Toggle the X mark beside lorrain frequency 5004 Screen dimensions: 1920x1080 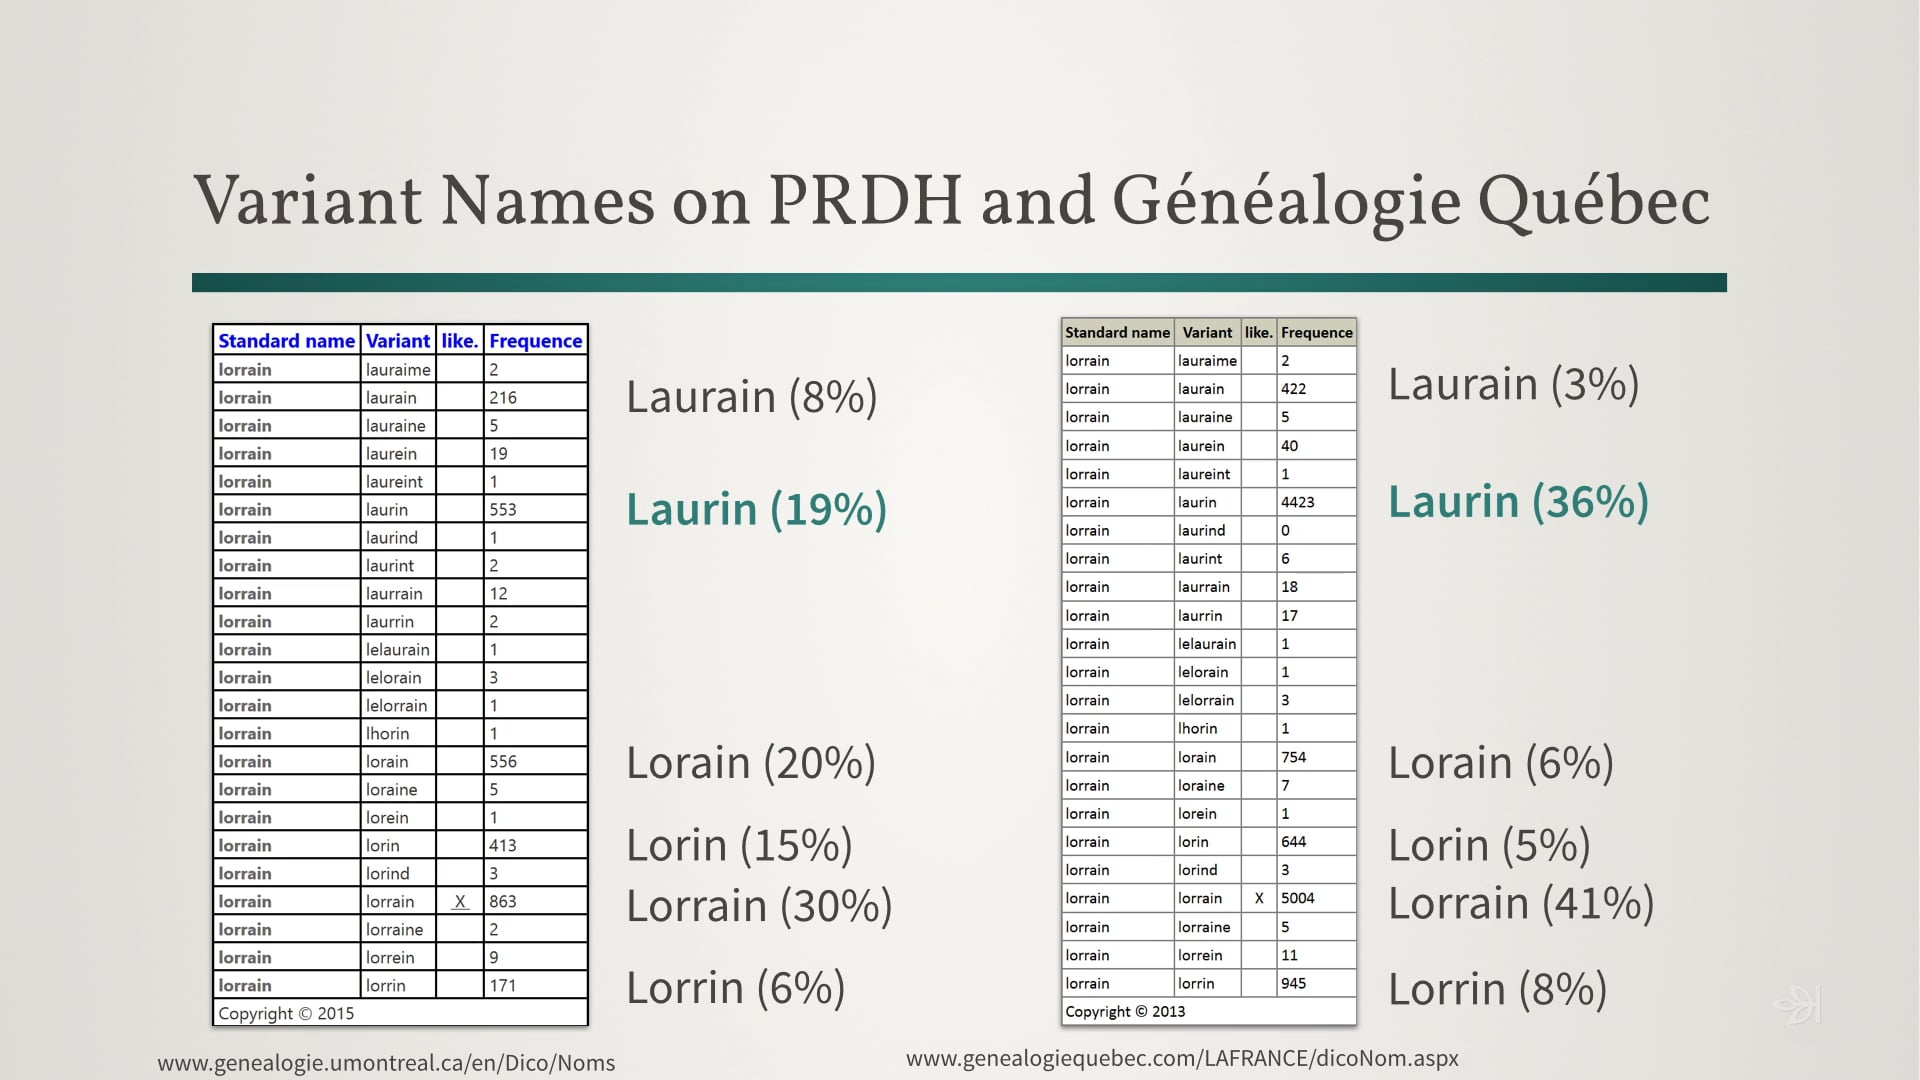click(1258, 898)
